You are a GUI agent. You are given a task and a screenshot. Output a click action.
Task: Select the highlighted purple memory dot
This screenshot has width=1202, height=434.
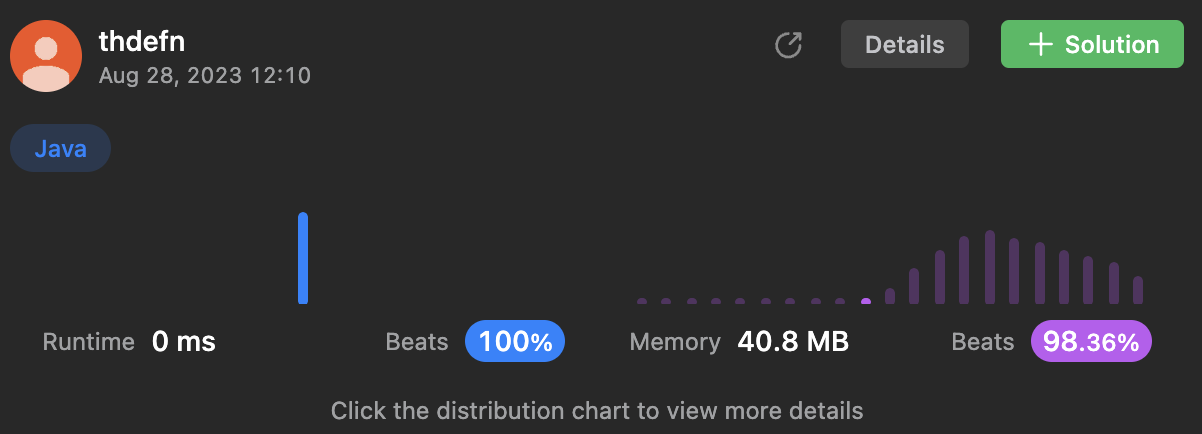[x=866, y=300]
